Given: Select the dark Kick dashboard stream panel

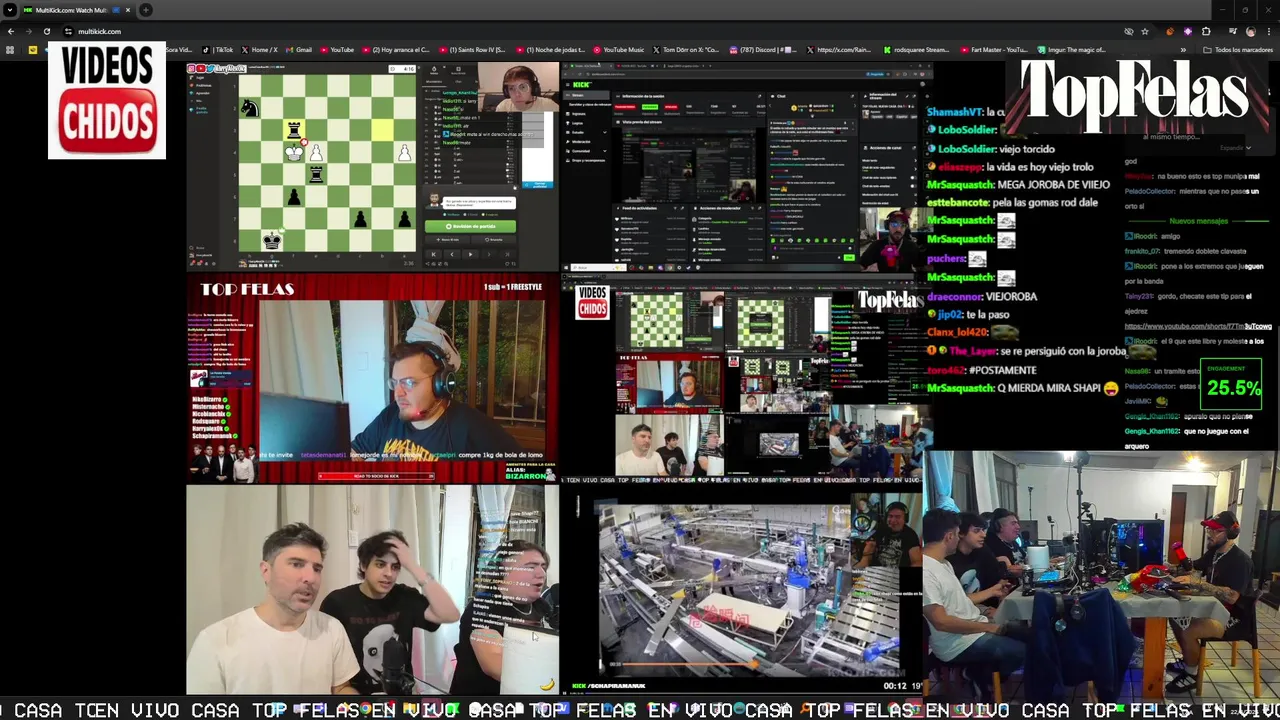Looking at the screenshot, I should tap(747, 167).
